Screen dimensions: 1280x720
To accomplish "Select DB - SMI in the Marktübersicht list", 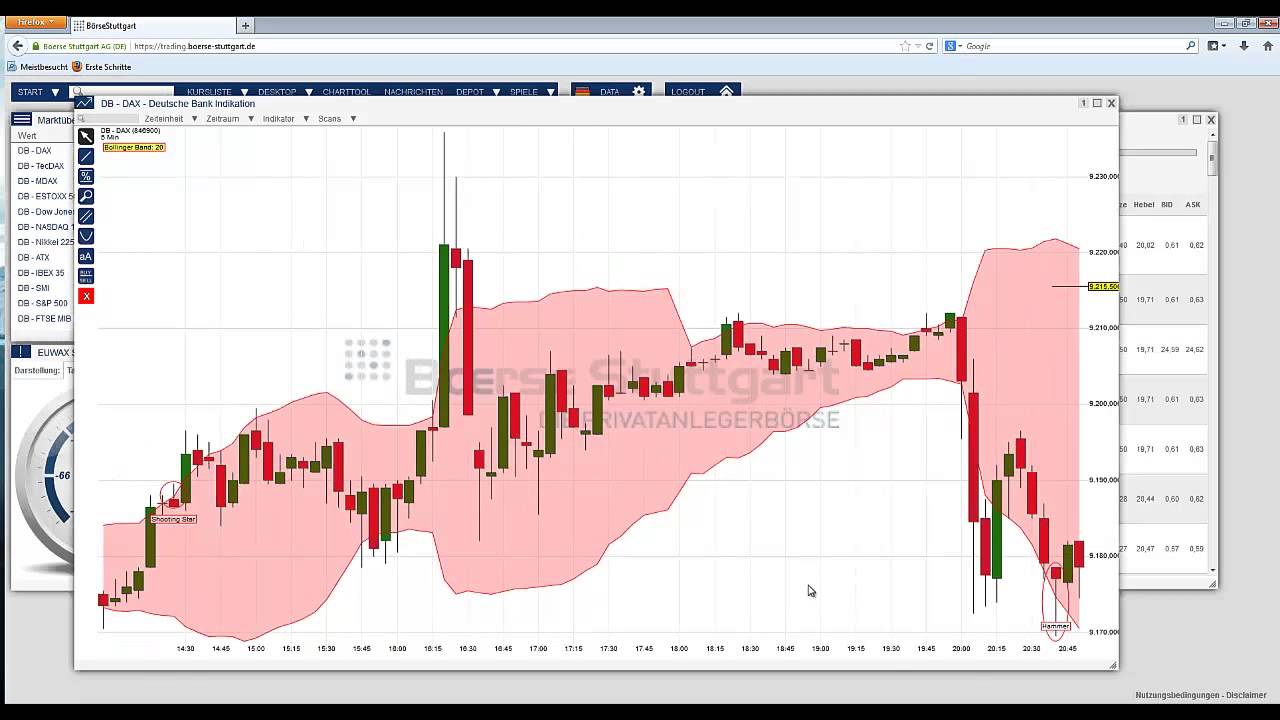I will 33,288.
